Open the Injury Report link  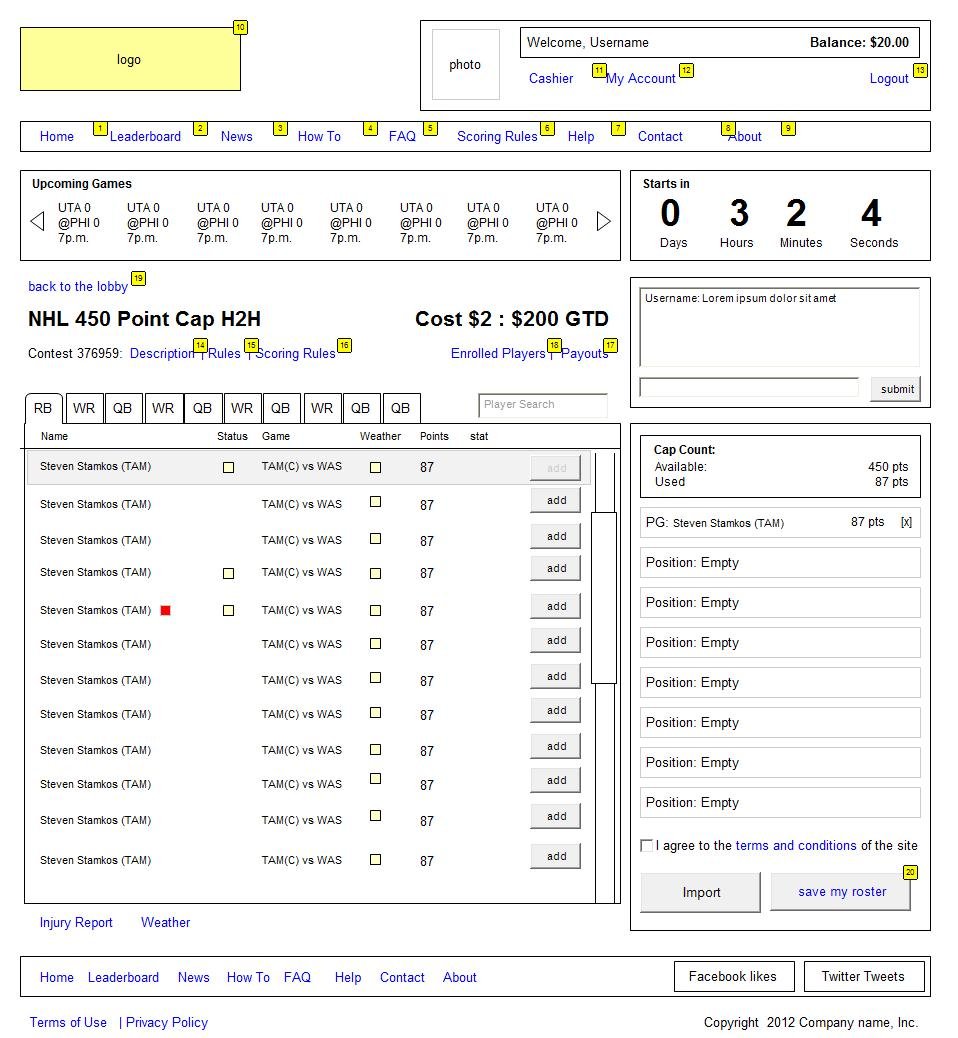(76, 922)
